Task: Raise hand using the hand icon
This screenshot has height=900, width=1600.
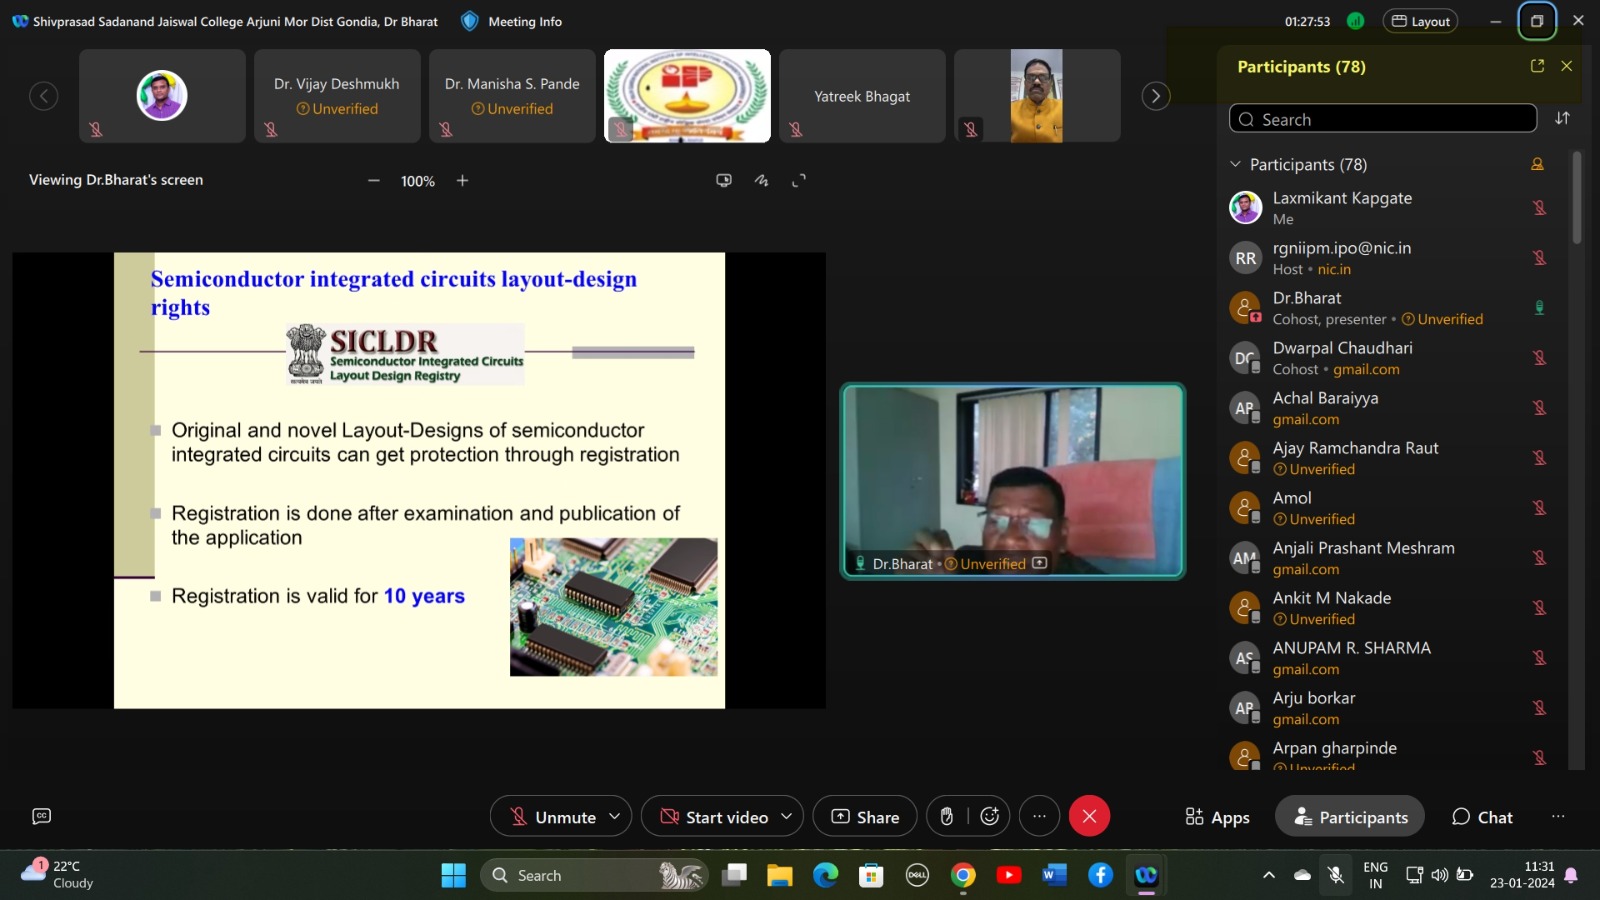Action: point(946,817)
